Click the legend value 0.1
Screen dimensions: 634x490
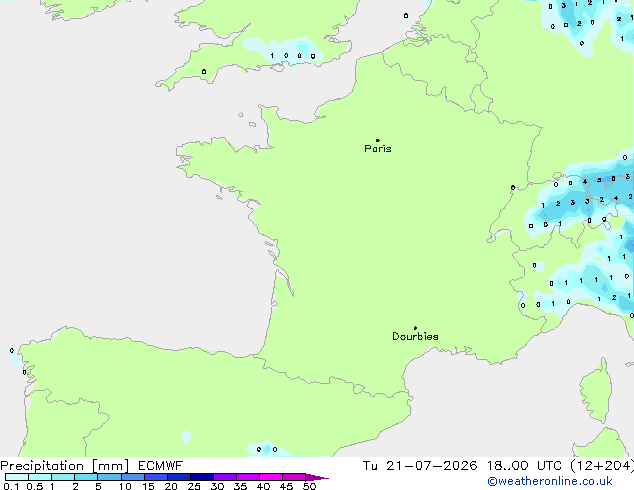point(11,486)
